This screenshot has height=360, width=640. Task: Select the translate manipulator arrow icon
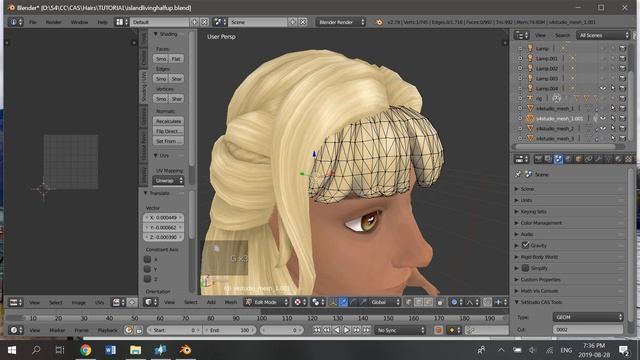(x=343, y=302)
